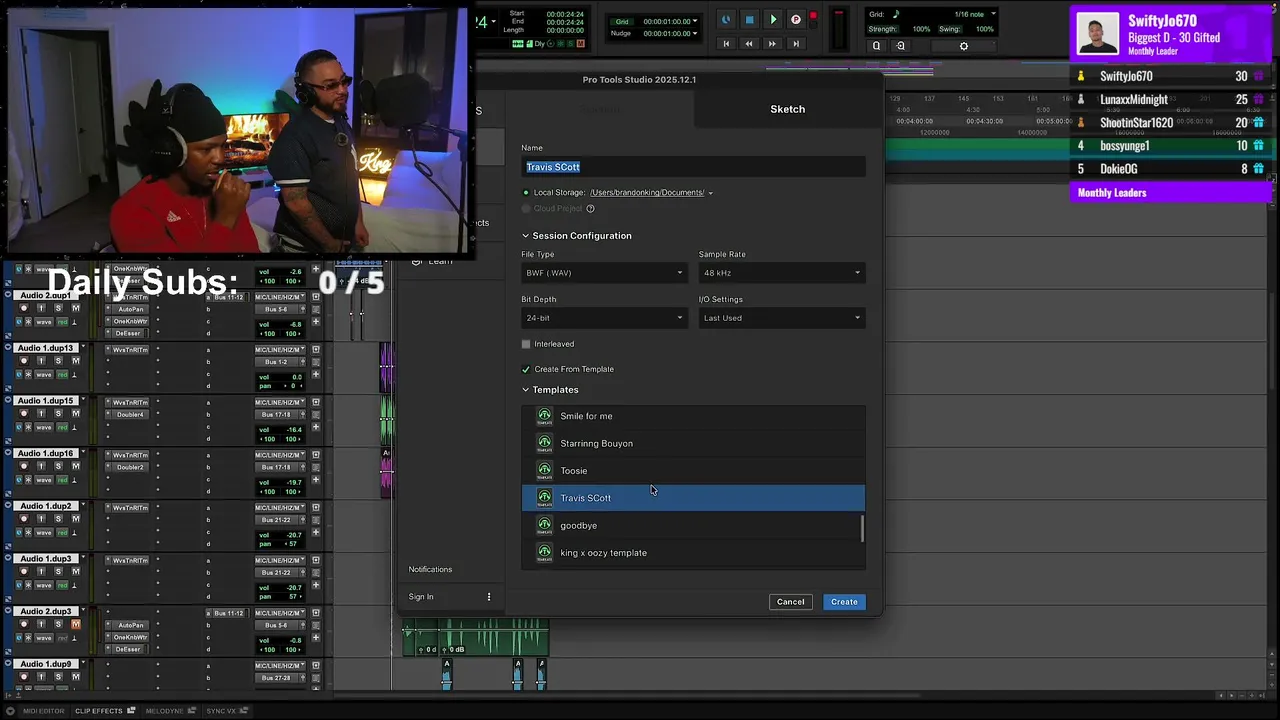
Task: Open the Sample Rate 48 kHz dropdown
Action: point(781,273)
